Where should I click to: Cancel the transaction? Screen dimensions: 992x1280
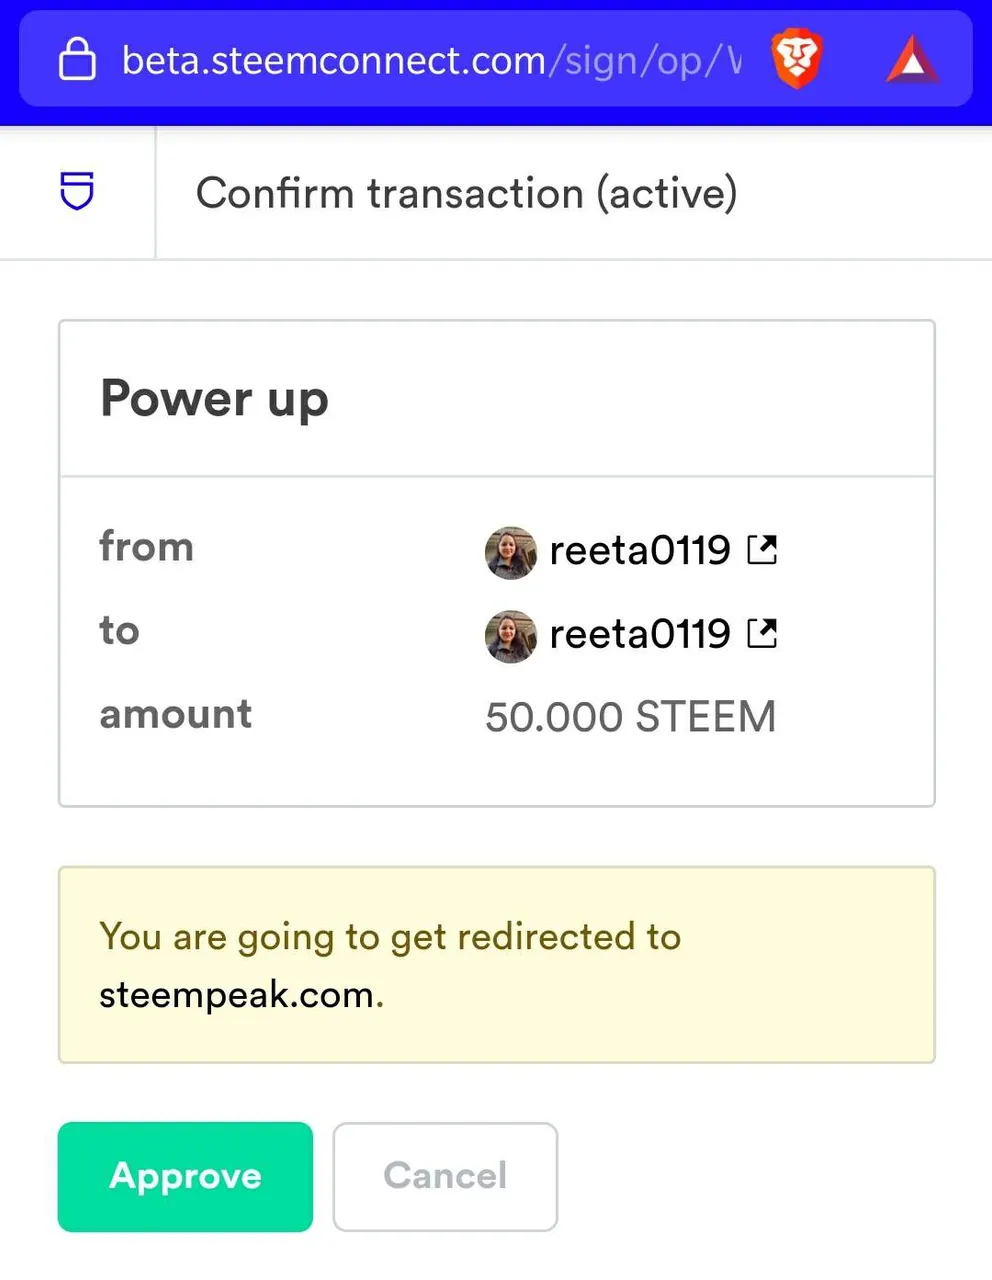[x=445, y=1176]
